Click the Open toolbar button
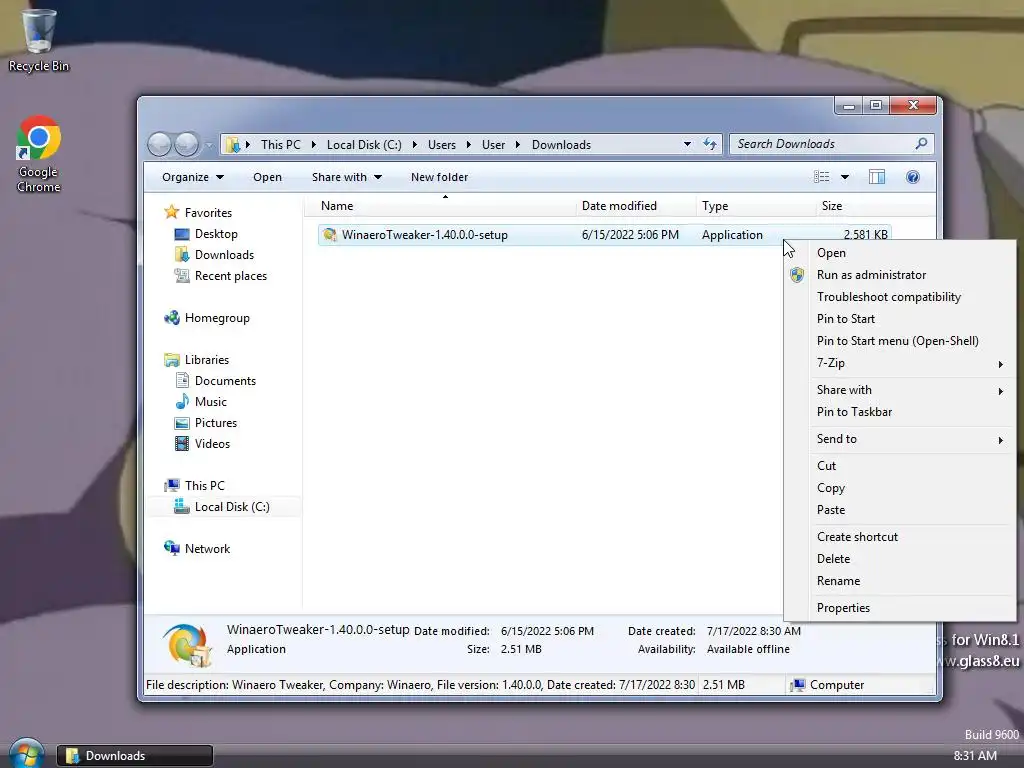The height and width of the screenshot is (768, 1024). 267,177
